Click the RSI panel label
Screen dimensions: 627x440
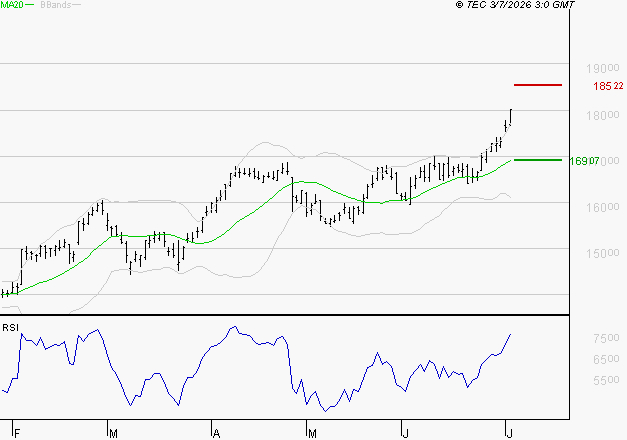click(x=10, y=328)
